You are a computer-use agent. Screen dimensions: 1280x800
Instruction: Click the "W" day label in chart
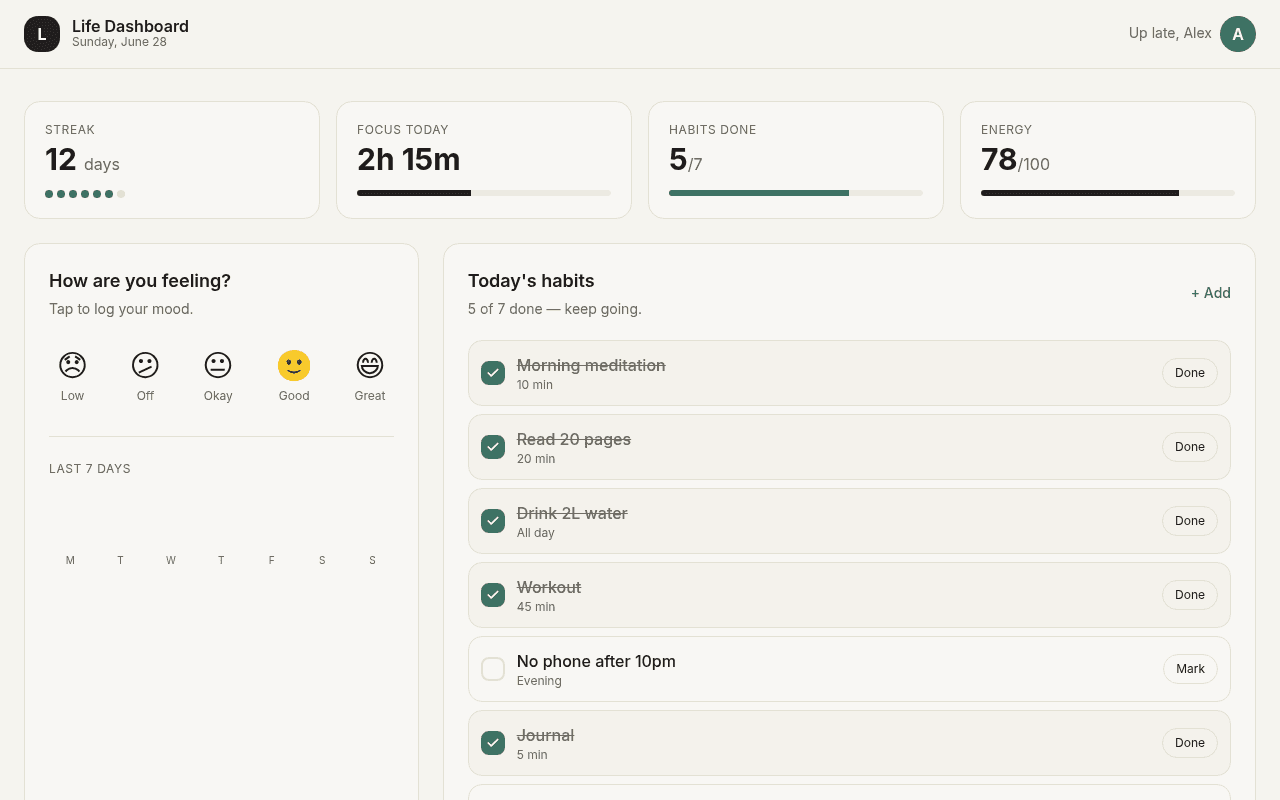tap(171, 561)
